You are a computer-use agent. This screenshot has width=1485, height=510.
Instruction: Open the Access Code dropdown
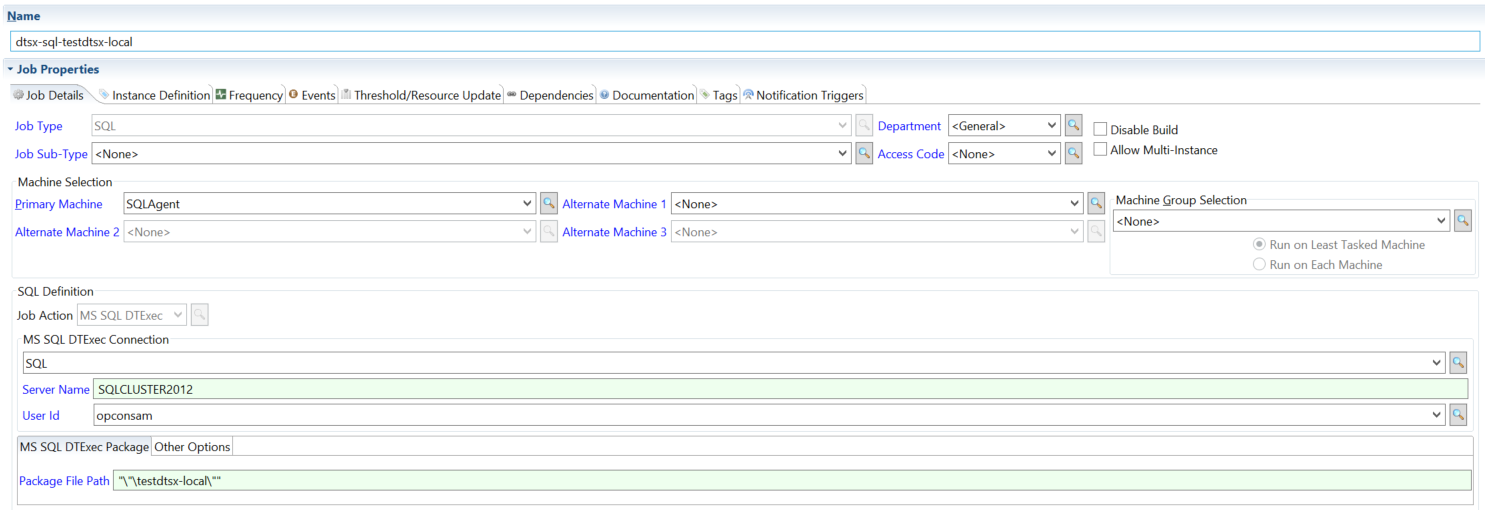[x=1051, y=154]
